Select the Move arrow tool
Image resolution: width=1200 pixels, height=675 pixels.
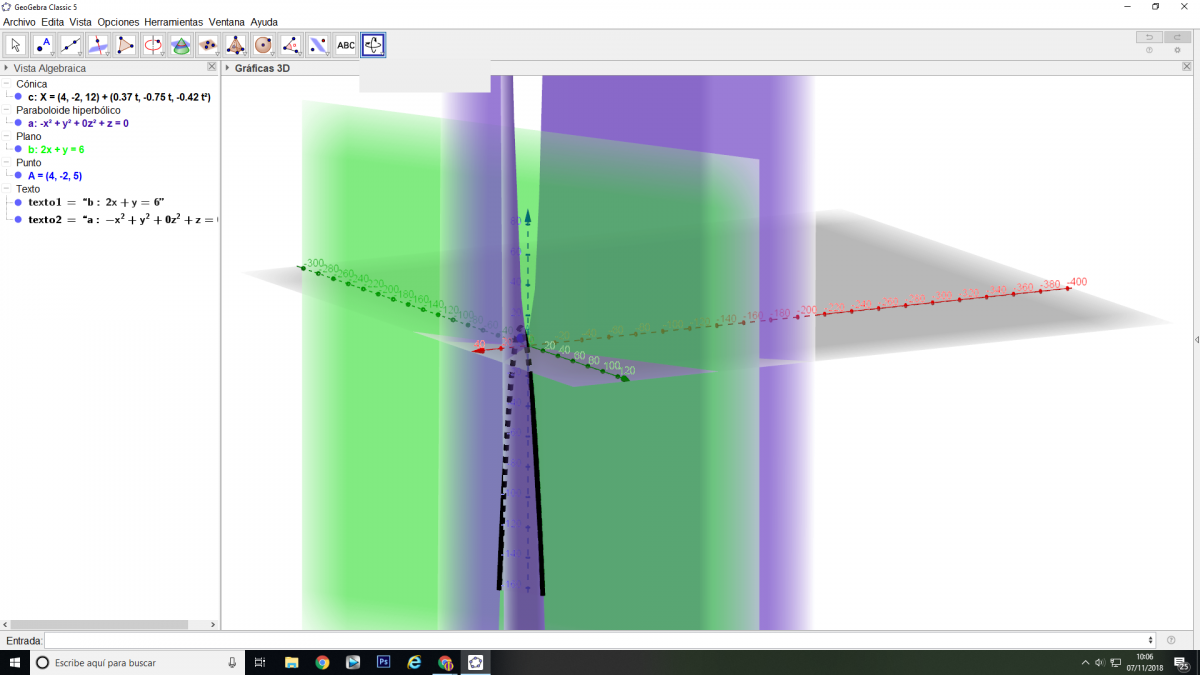[16, 45]
